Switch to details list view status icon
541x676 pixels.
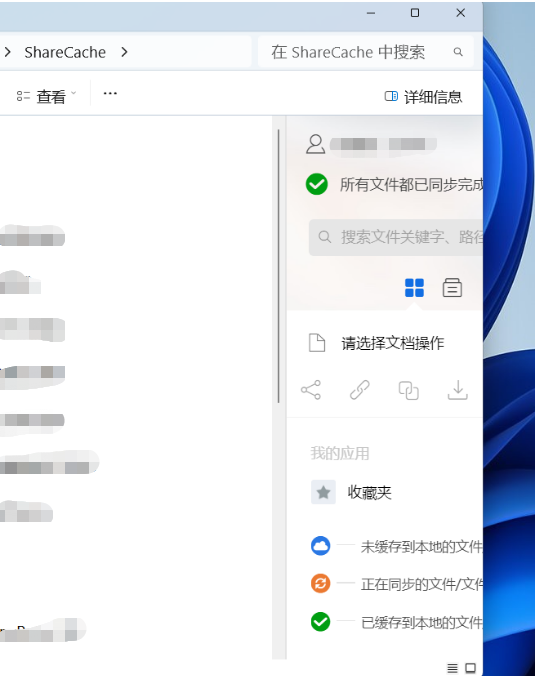[x=452, y=668]
